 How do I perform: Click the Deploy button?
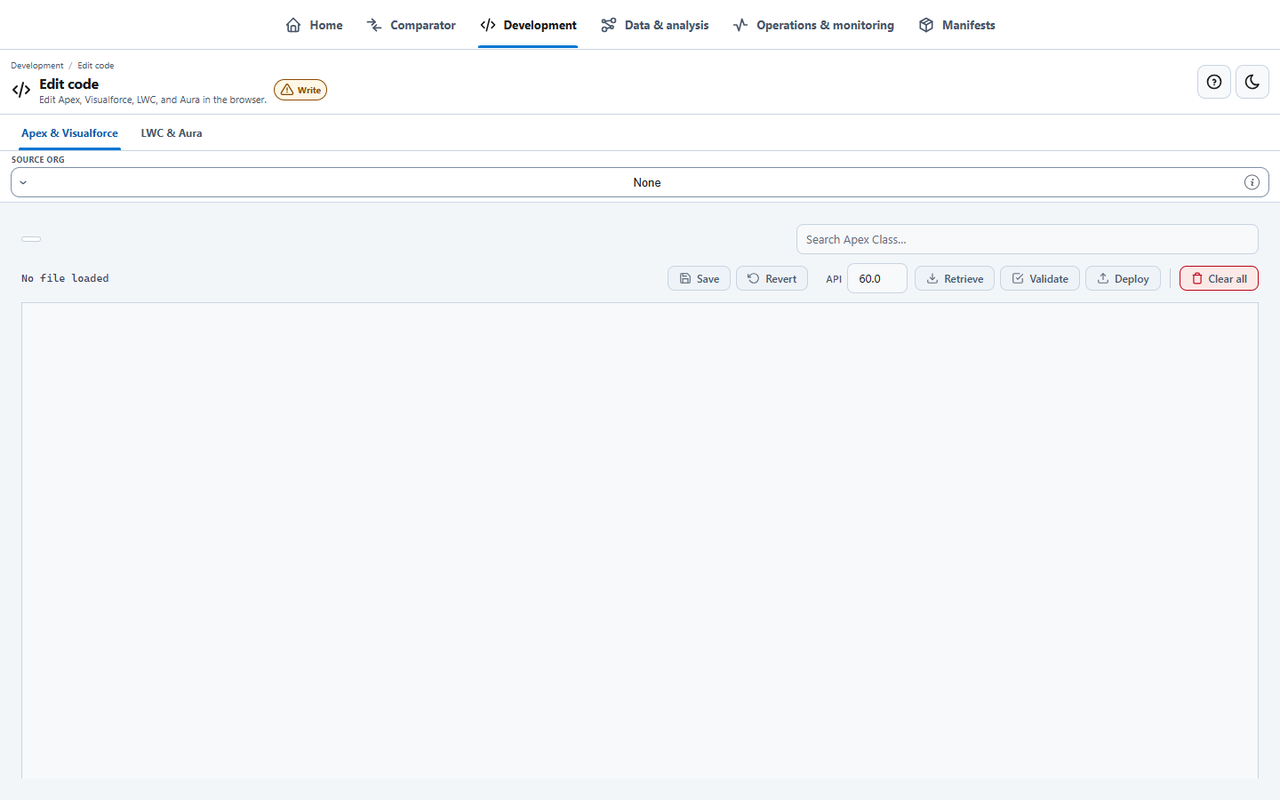1123,278
